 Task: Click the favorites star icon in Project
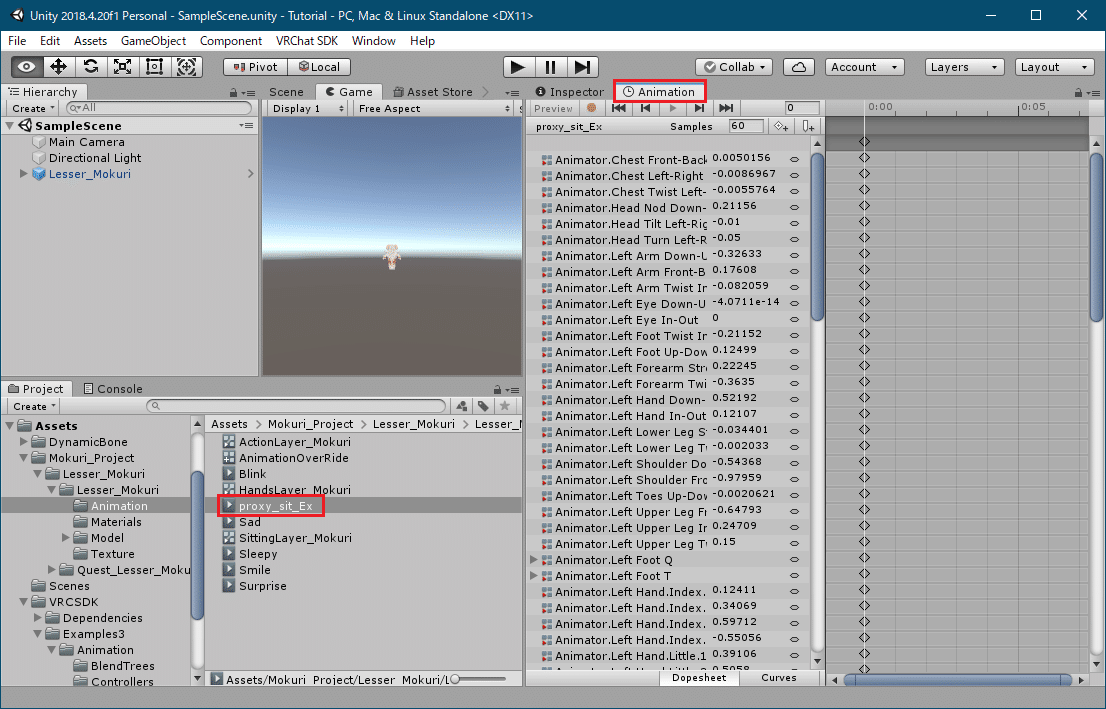504,406
